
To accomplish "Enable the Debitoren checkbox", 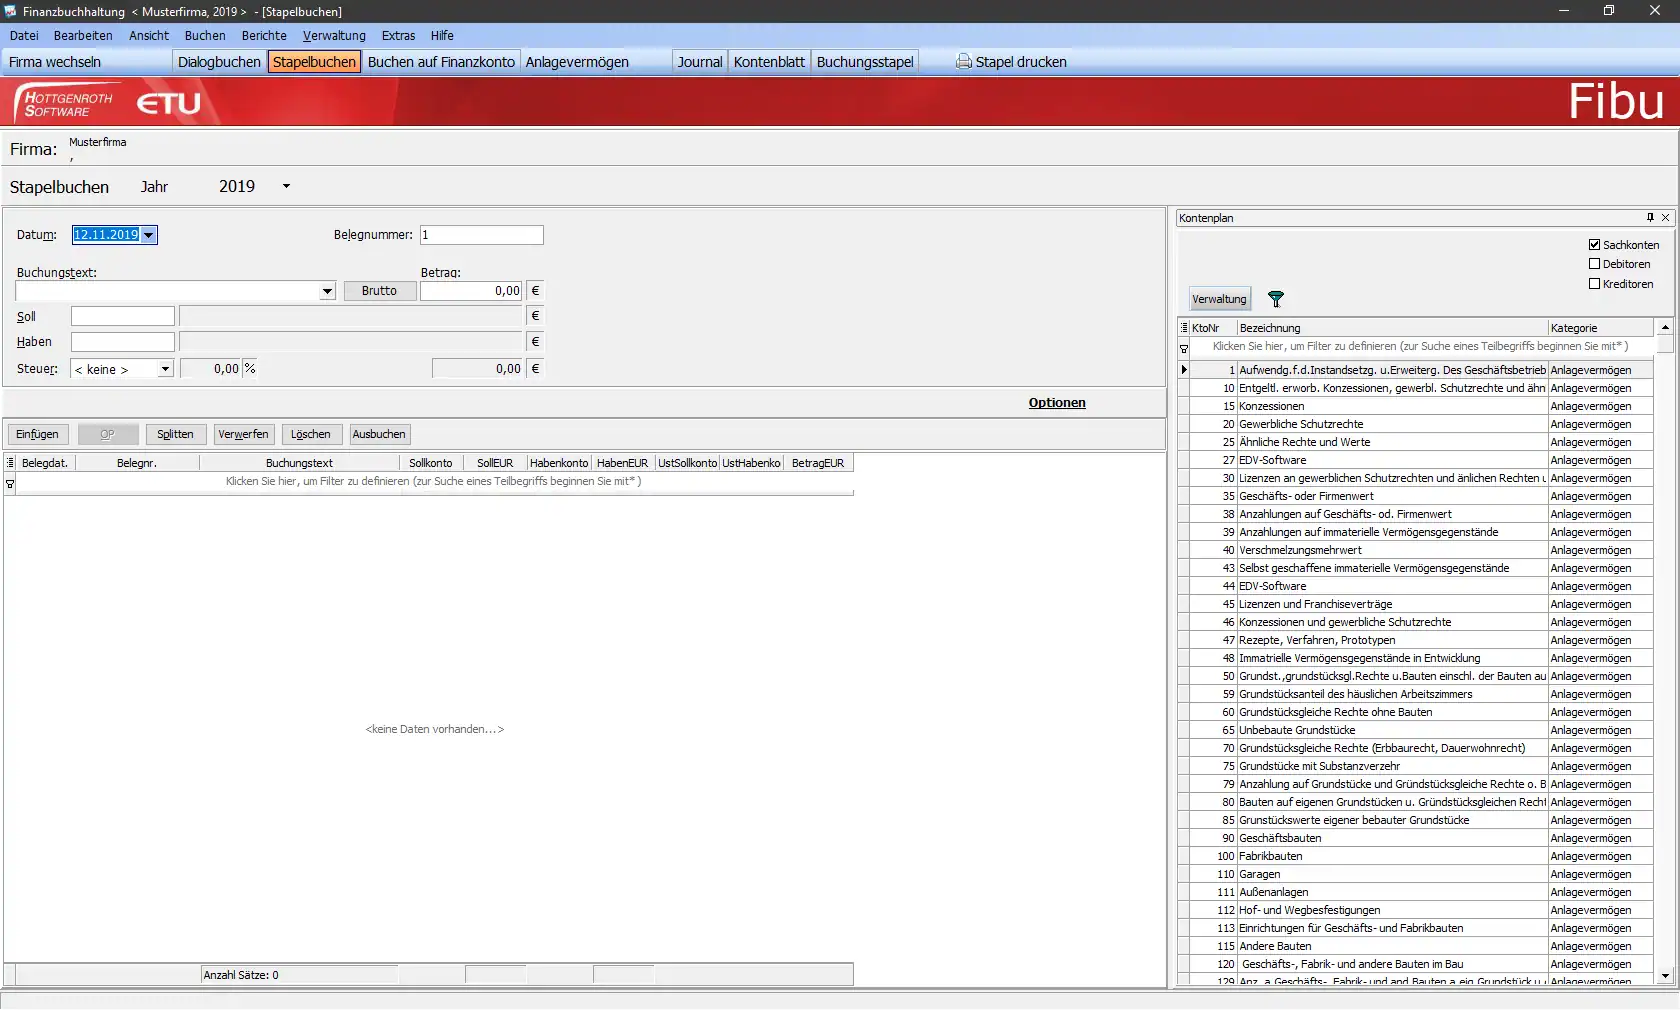I will pos(1595,264).
